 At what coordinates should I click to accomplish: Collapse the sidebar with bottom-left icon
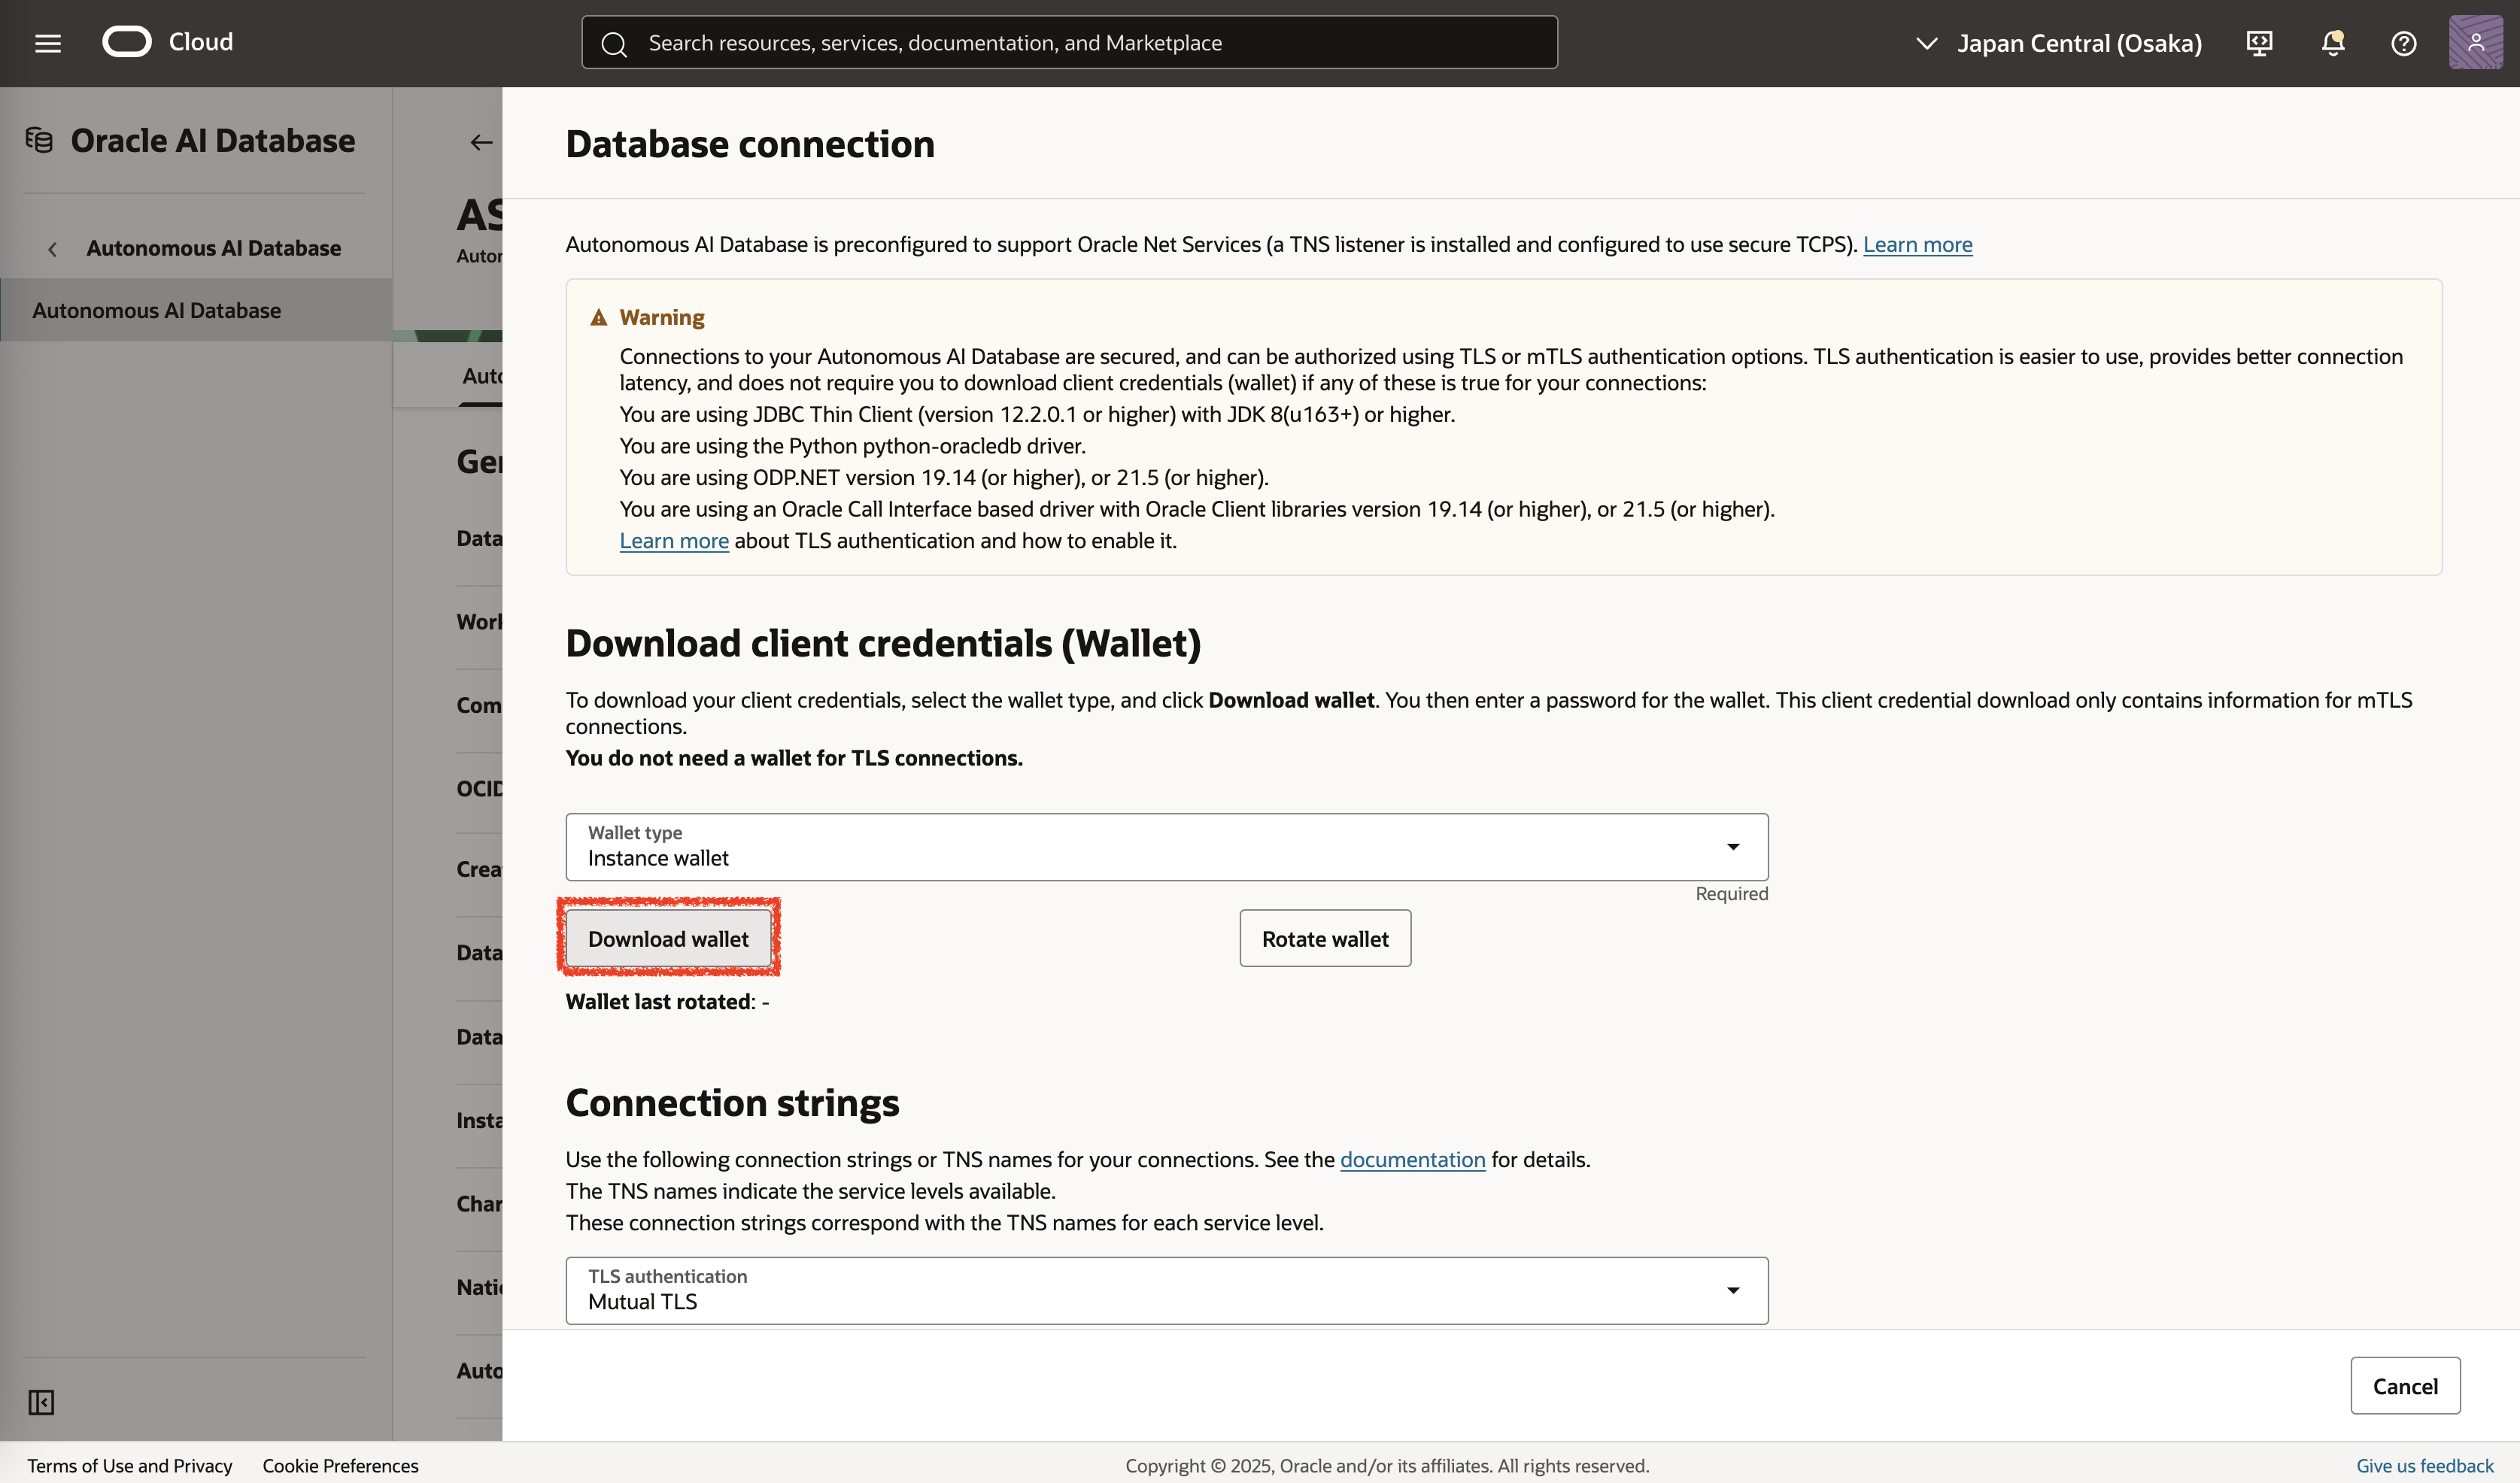tap(41, 1402)
